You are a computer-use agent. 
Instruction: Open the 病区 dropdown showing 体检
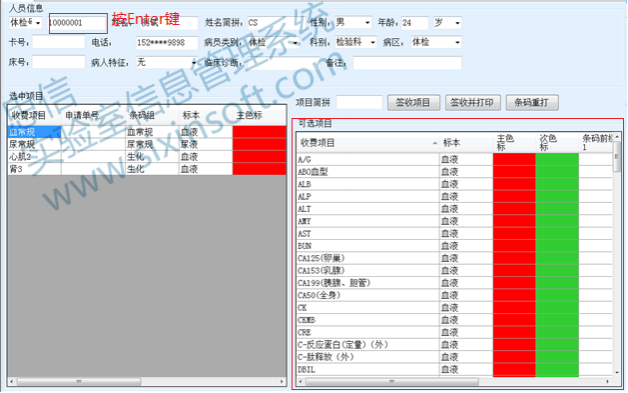tap(457, 42)
